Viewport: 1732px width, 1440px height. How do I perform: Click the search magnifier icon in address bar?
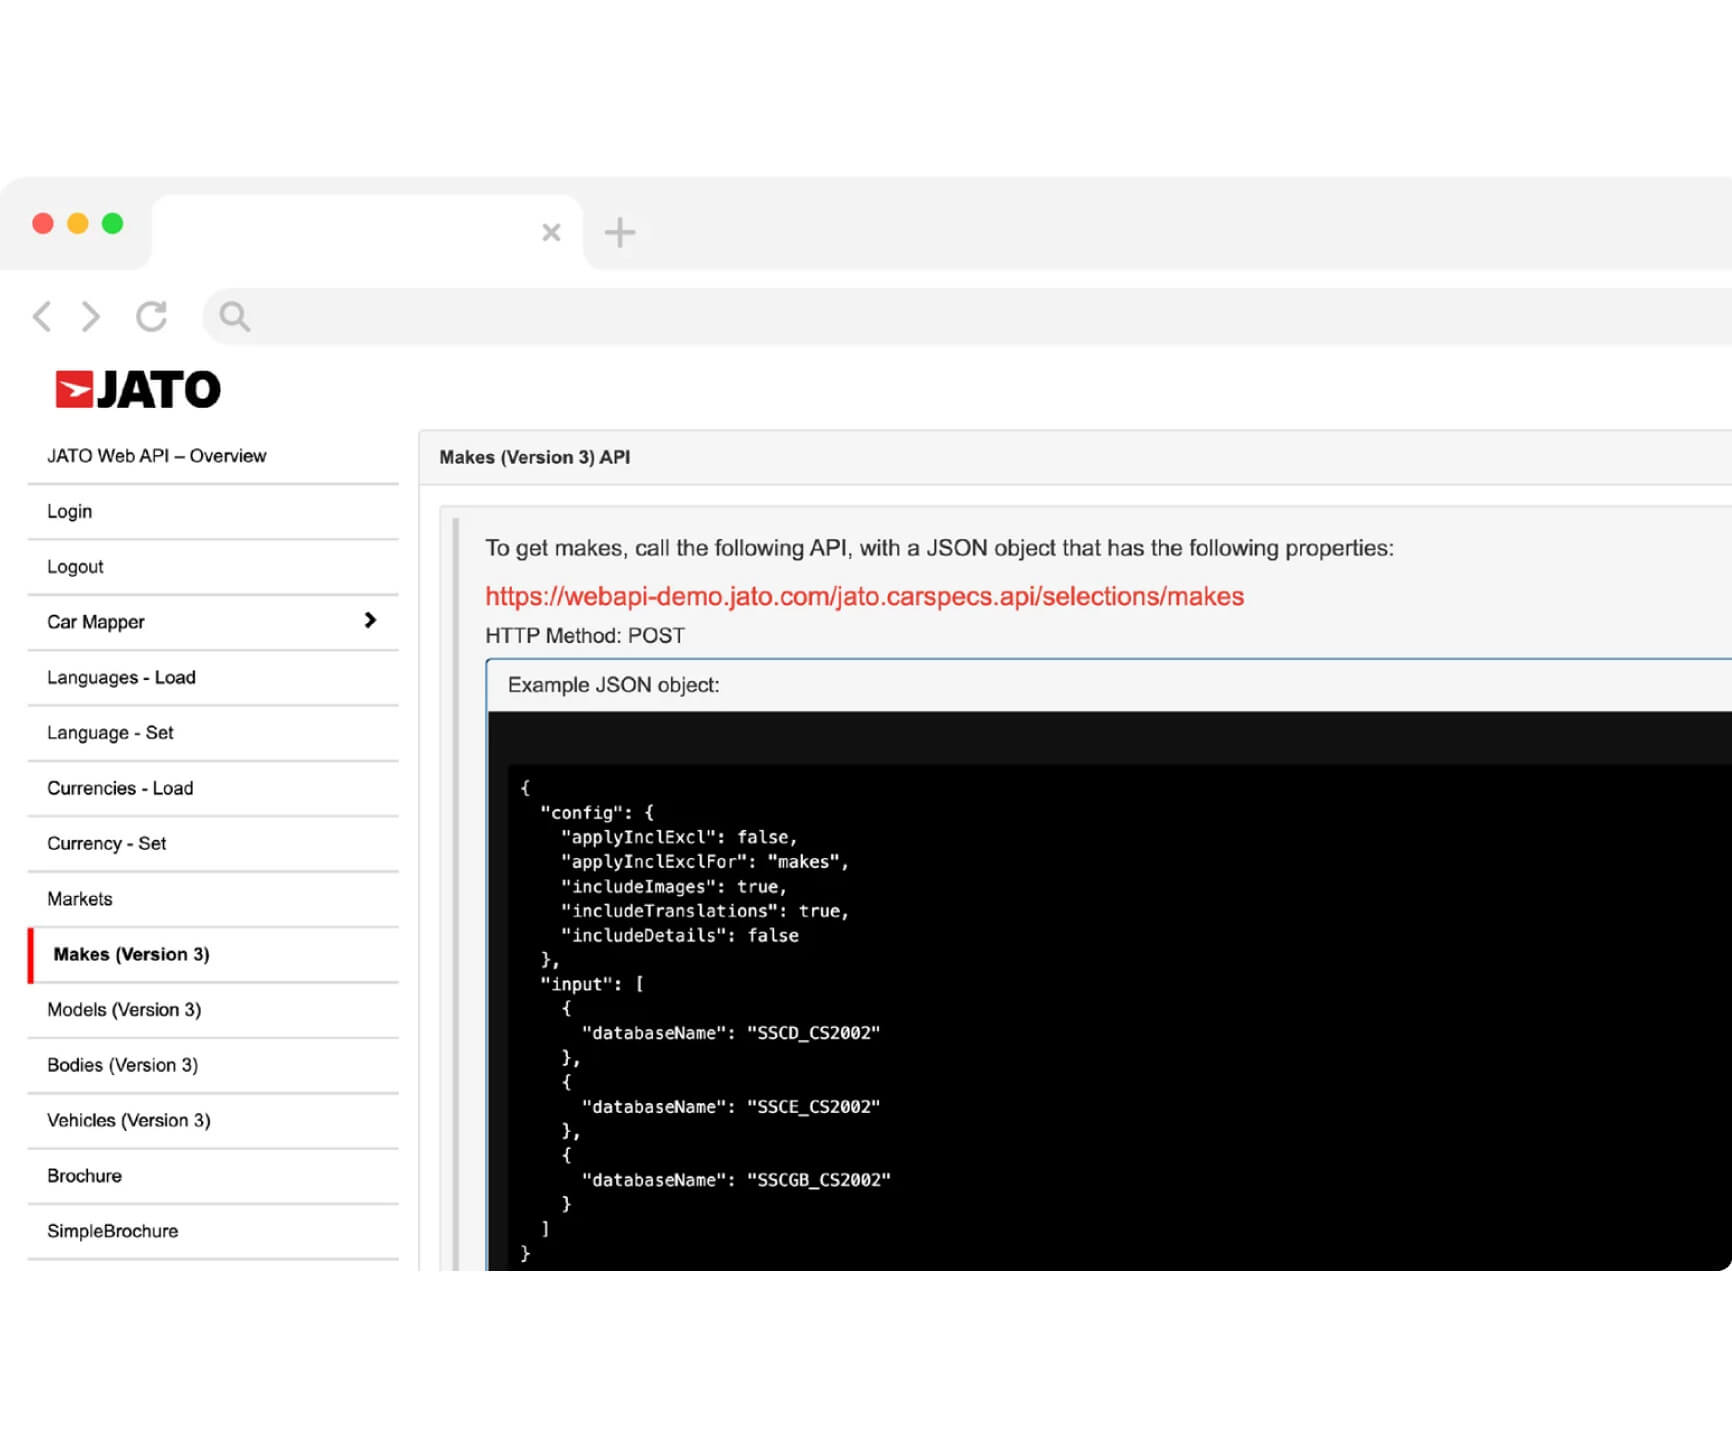(x=234, y=317)
